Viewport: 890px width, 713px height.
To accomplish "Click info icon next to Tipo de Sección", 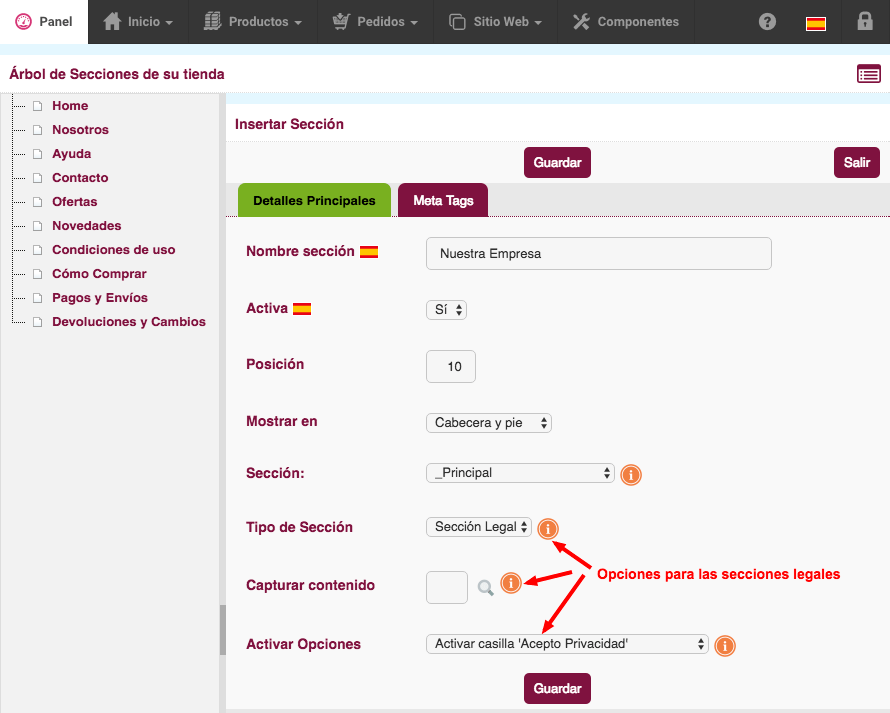I will coord(548,529).
